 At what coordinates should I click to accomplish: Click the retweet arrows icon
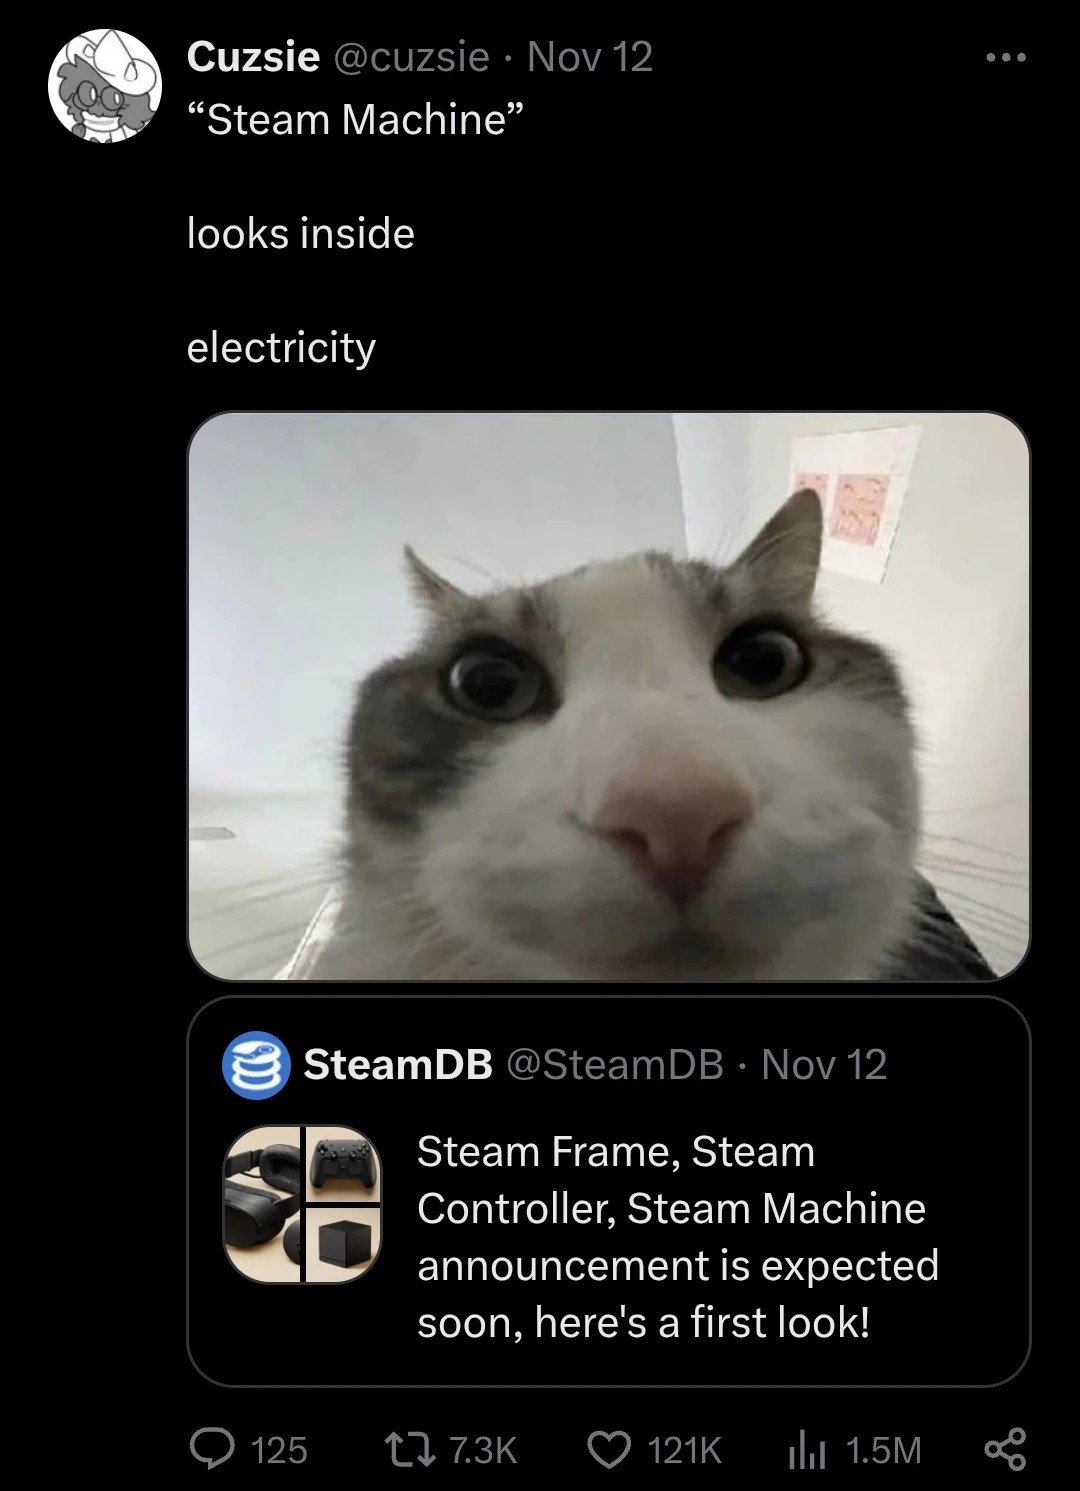(x=408, y=1449)
